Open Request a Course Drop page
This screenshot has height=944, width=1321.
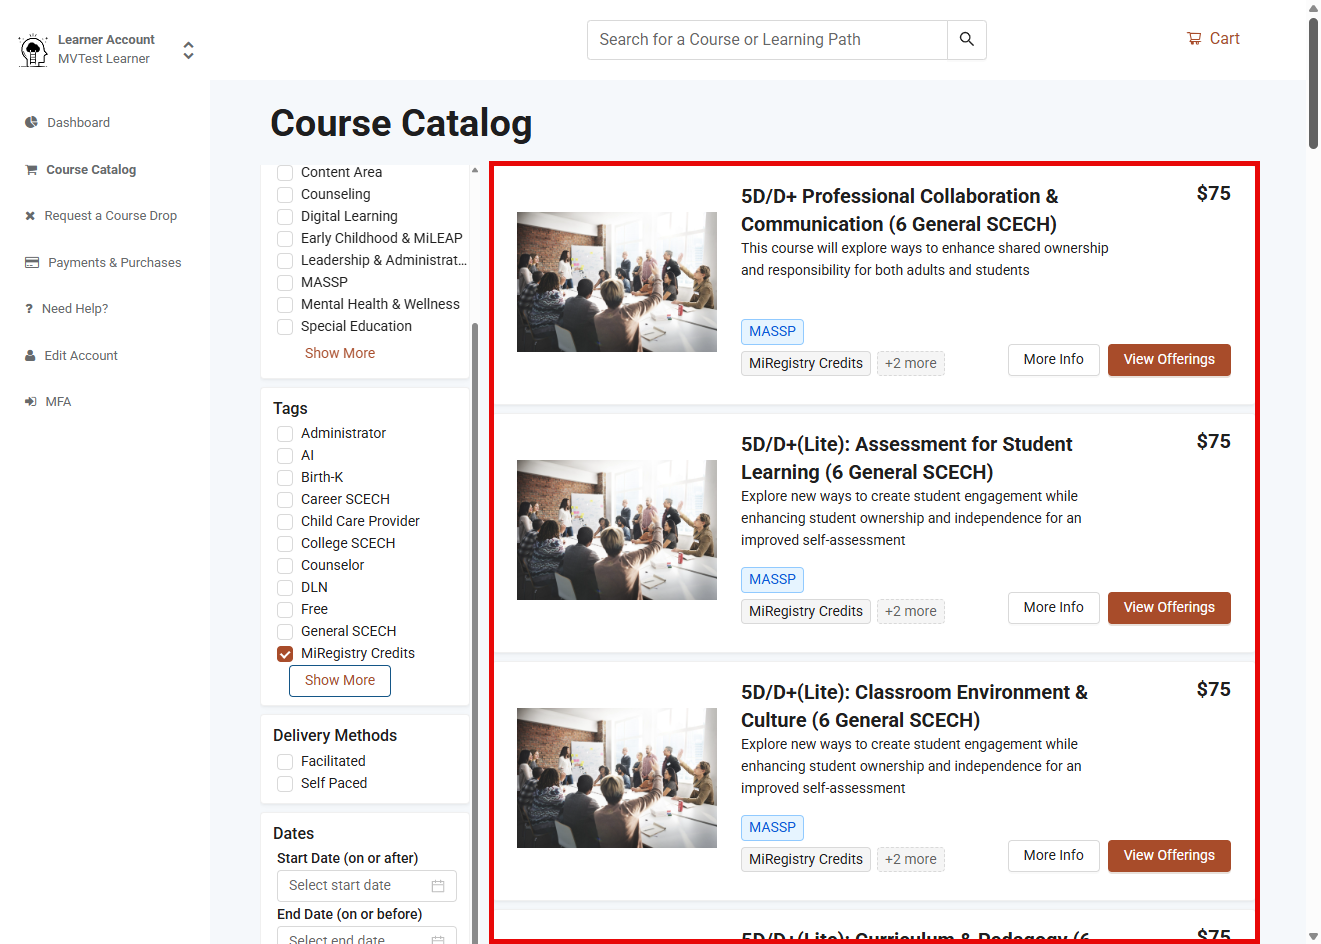click(111, 216)
